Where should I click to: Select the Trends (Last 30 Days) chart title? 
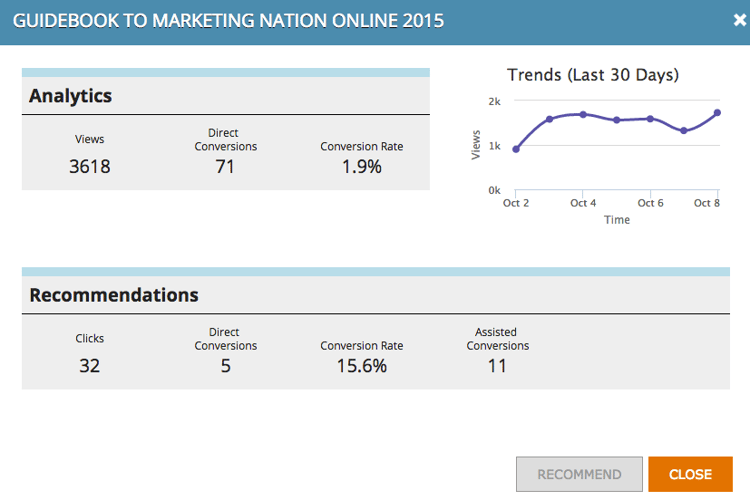point(593,75)
